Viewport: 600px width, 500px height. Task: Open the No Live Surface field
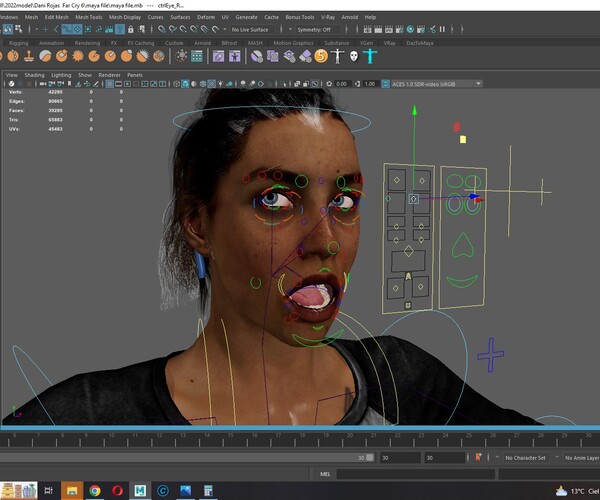pos(253,29)
